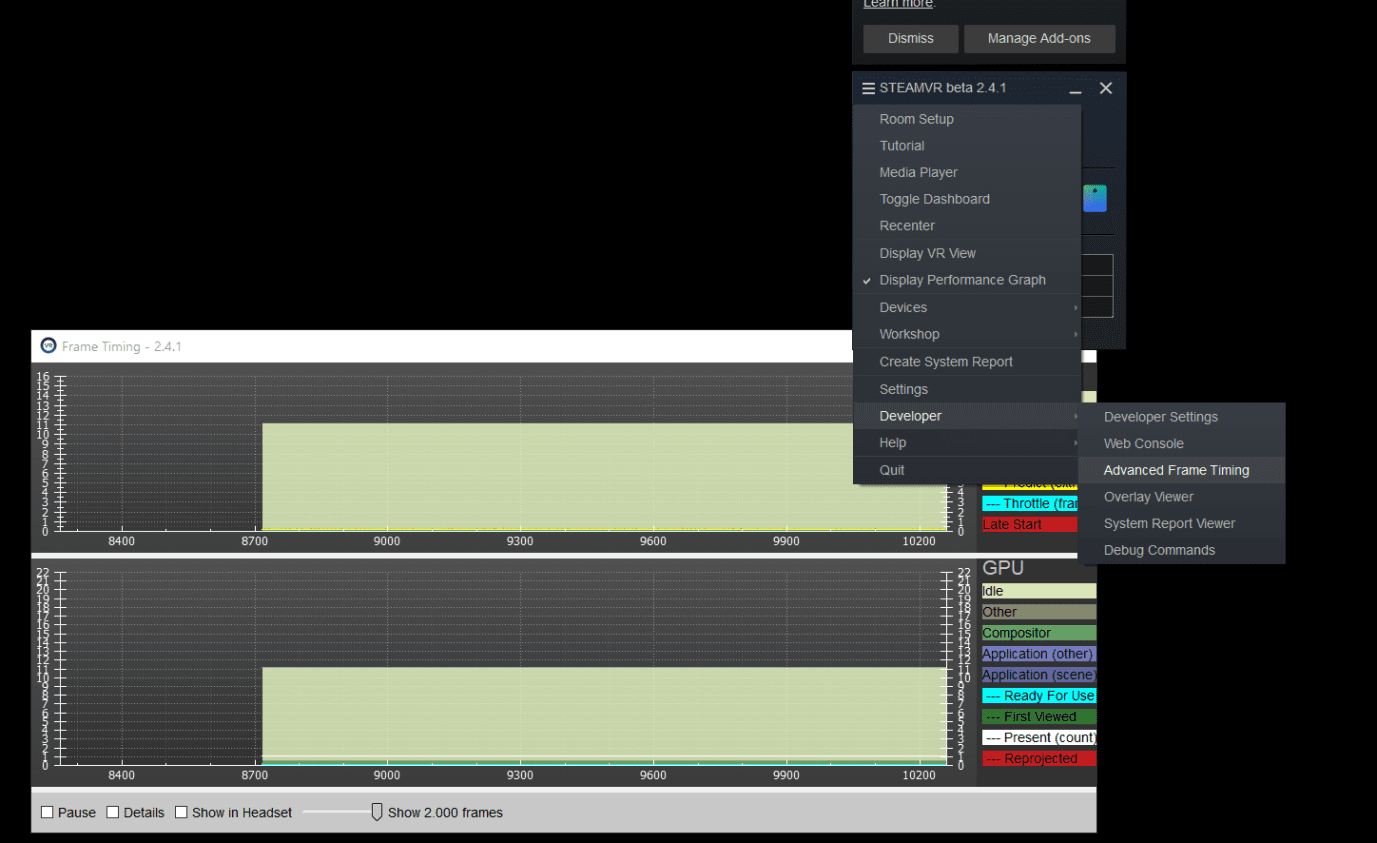This screenshot has width=1377, height=843.
Task: Check Show in Headset option
Action: pyautogui.click(x=181, y=812)
